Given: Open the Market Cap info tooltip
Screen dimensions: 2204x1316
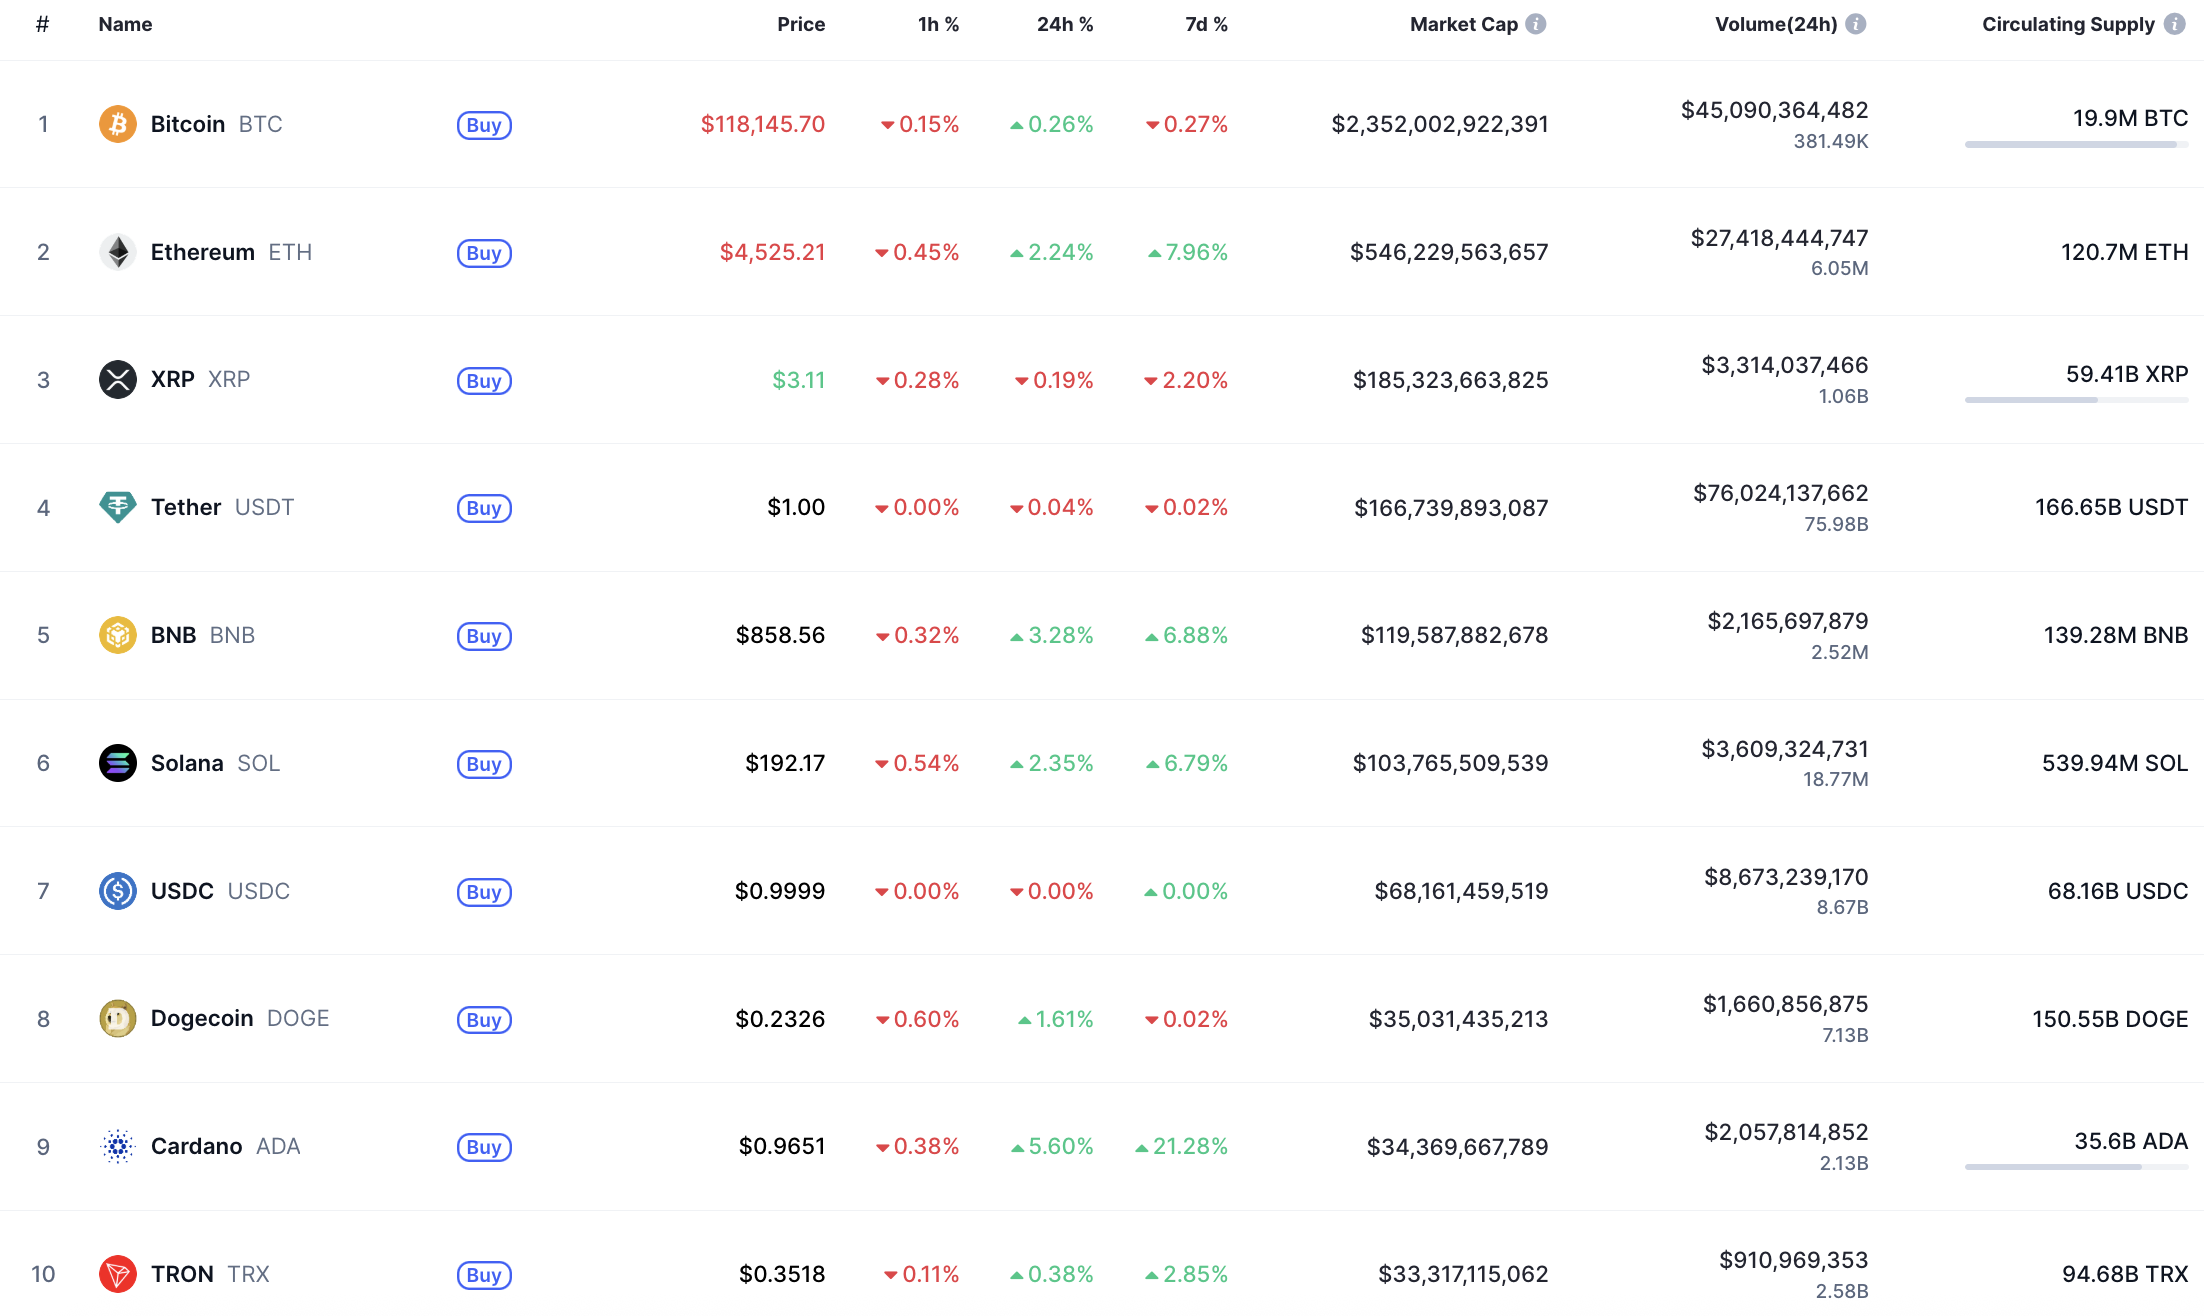Looking at the screenshot, I should [x=1535, y=23].
